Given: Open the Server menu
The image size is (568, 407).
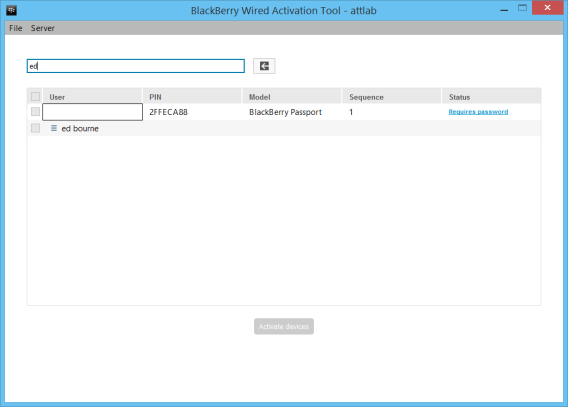Looking at the screenshot, I should pos(42,28).
